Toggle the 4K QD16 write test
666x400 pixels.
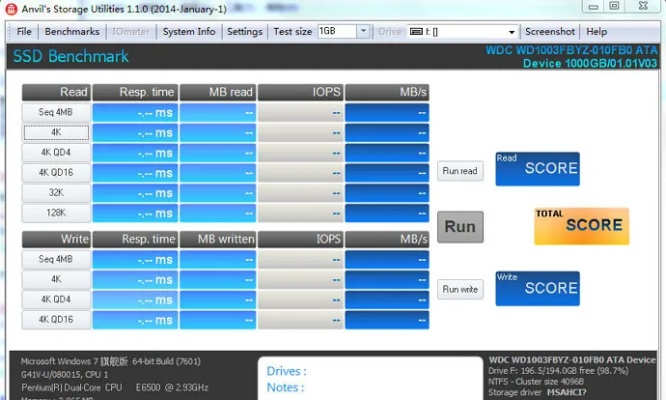pyautogui.click(x=56, y=319)
